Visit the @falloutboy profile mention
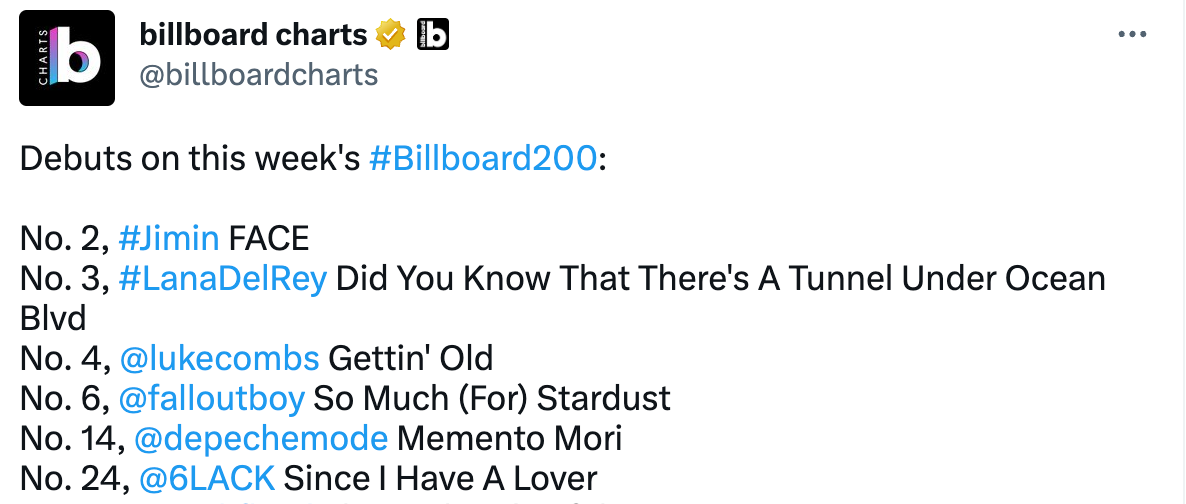This screenshot has width=1186, height=504. tap(211, 398)
